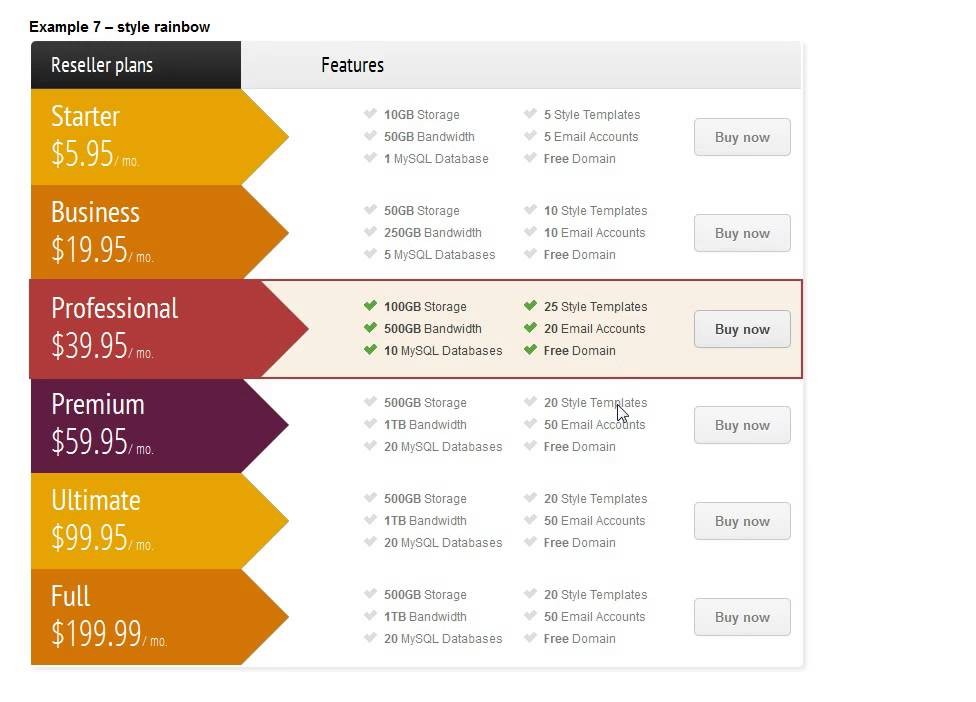Click Buy now for the Ultimate plan
This screenshot has width=976, height=702.
(x=742, y=521)
